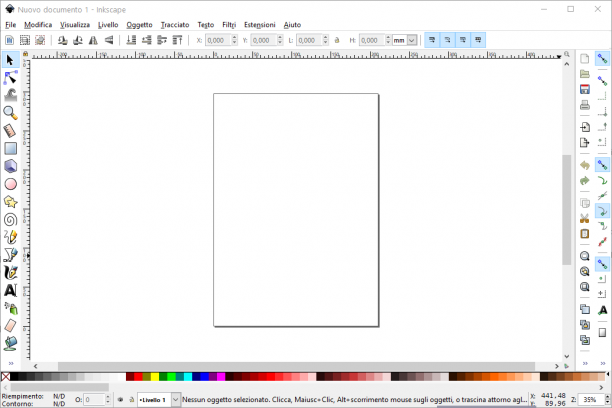612x408 pixels.
Task: Select the Eraser tool
Action: point(10,326)
